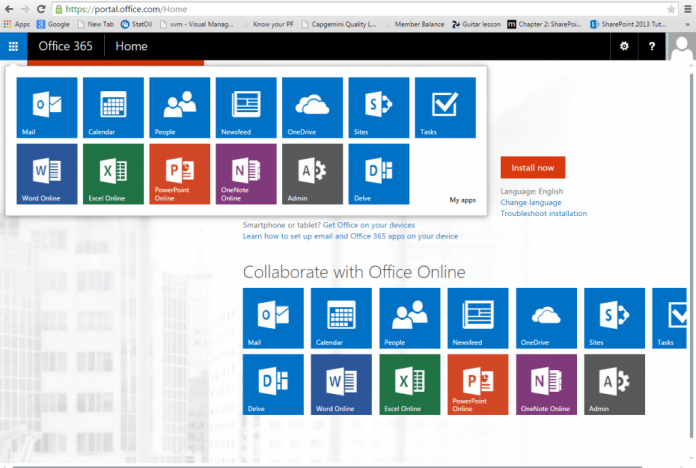Click the Install now button
Image resolution: width=696 pixels, height=468 pixels.
533,167
